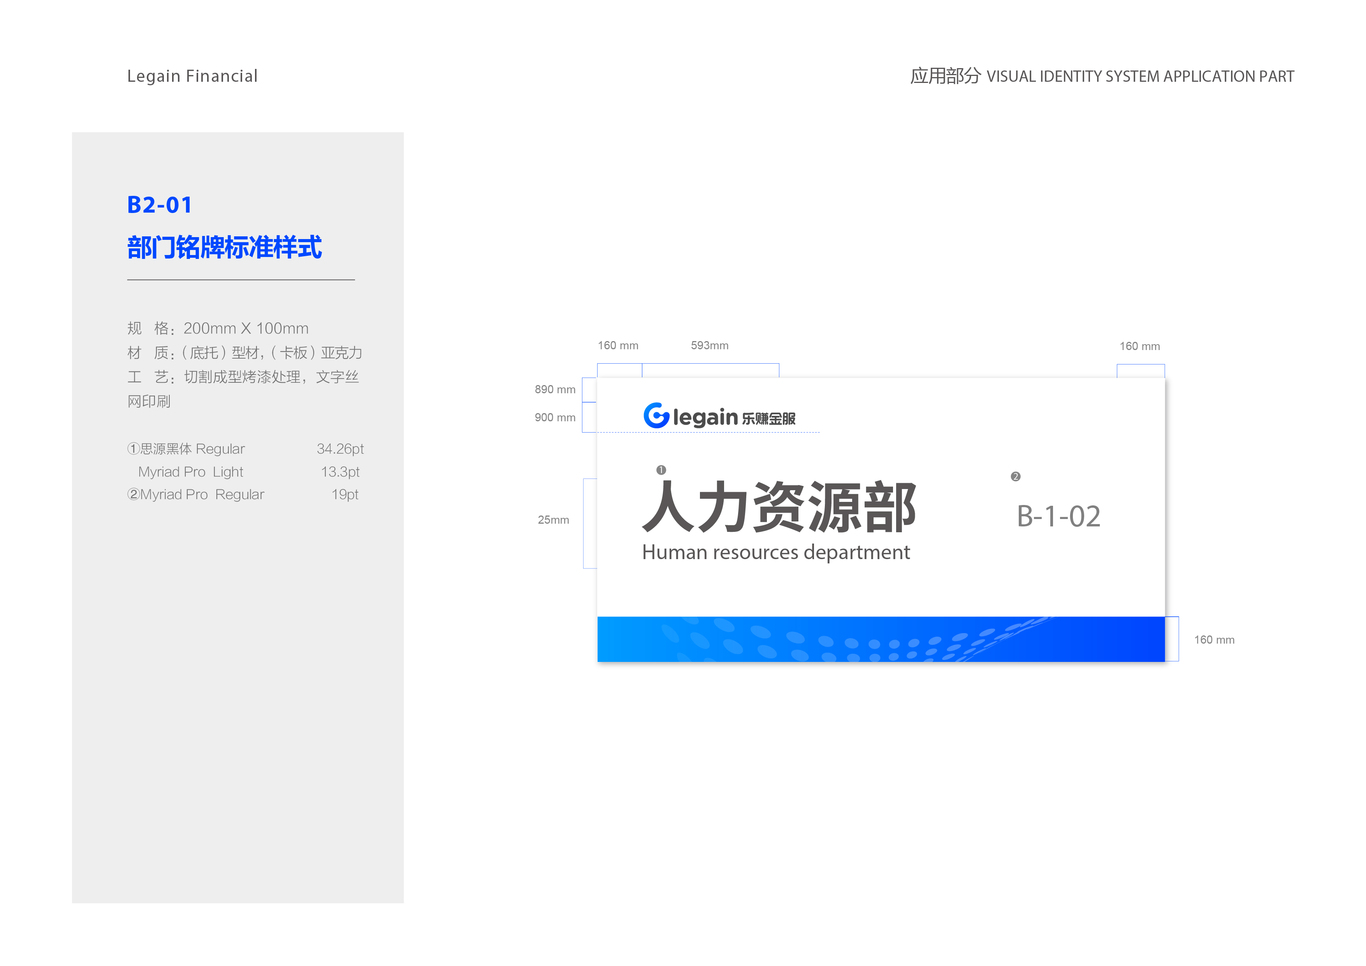This screenshot has width=1366, height=966.
Task: Click the 900 mm dimension label
Action: tap(555, 417)
